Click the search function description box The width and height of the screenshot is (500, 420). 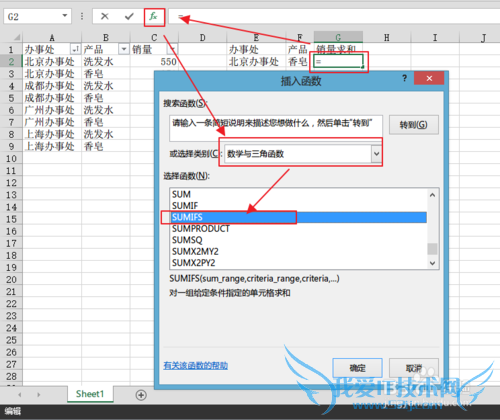click(276, 128)
